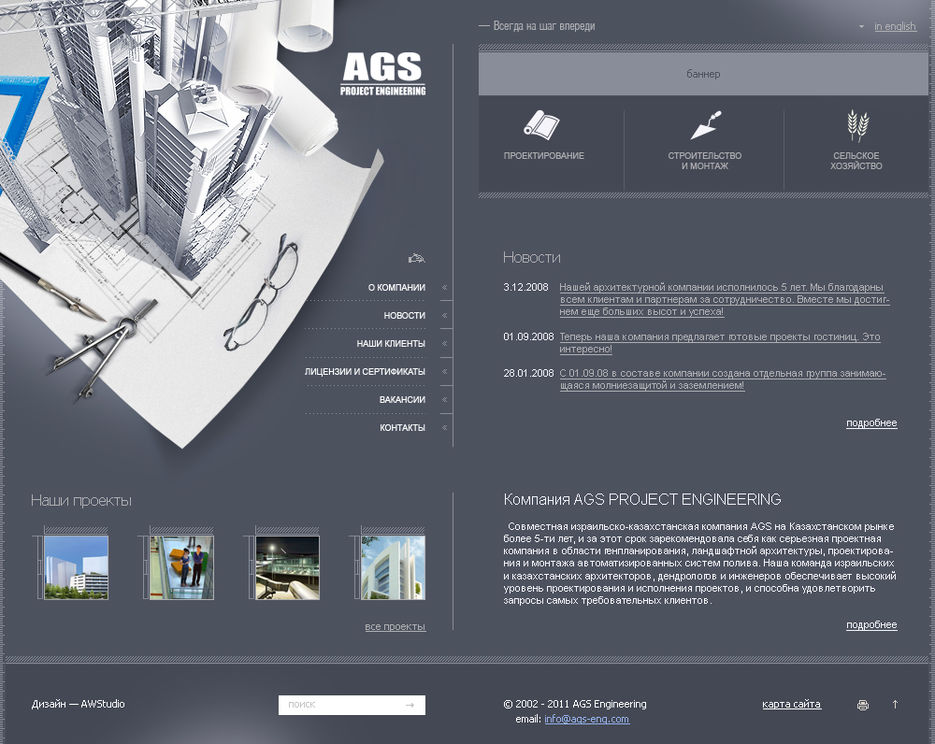Click the news date '3.12.2008'
935x744 pixels.
pos(526,287)
